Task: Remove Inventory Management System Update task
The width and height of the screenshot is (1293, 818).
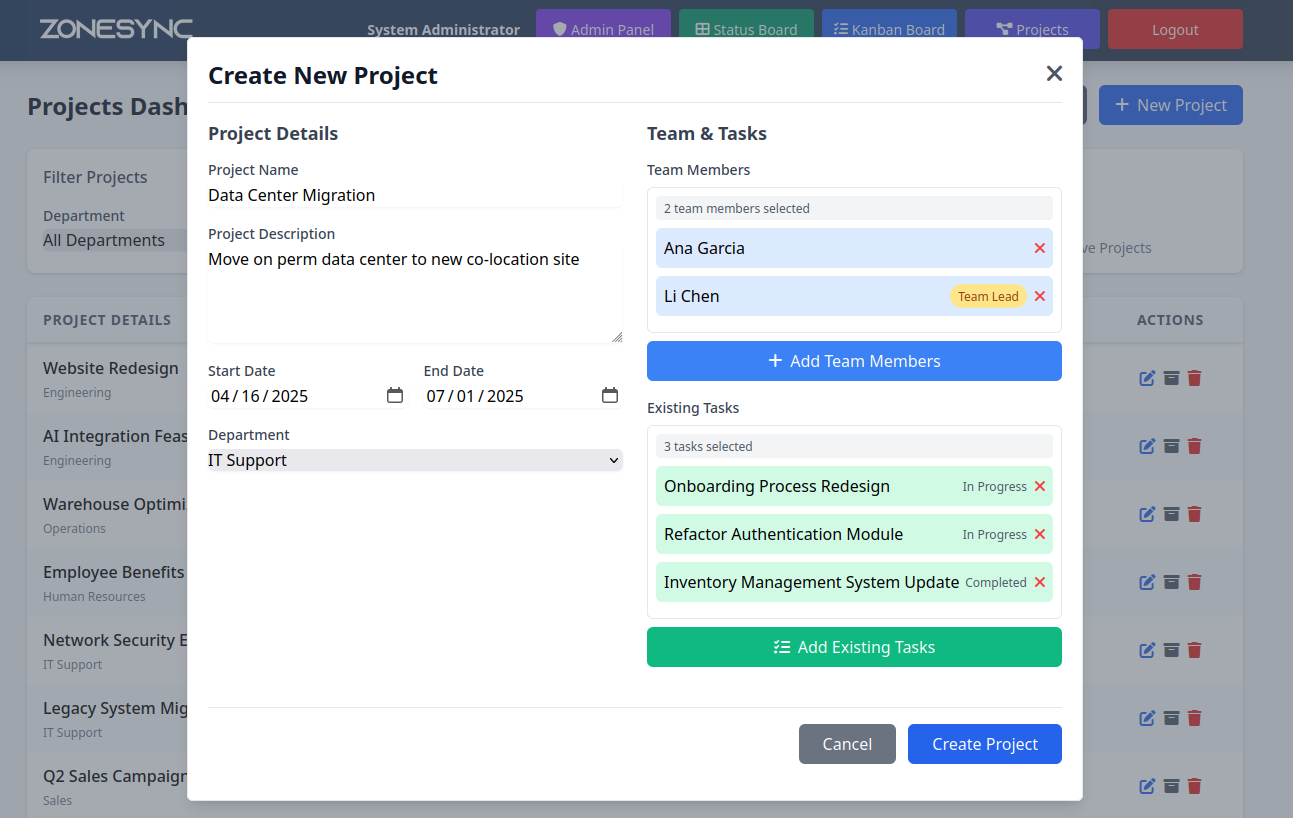Action: pos(1040,582)
